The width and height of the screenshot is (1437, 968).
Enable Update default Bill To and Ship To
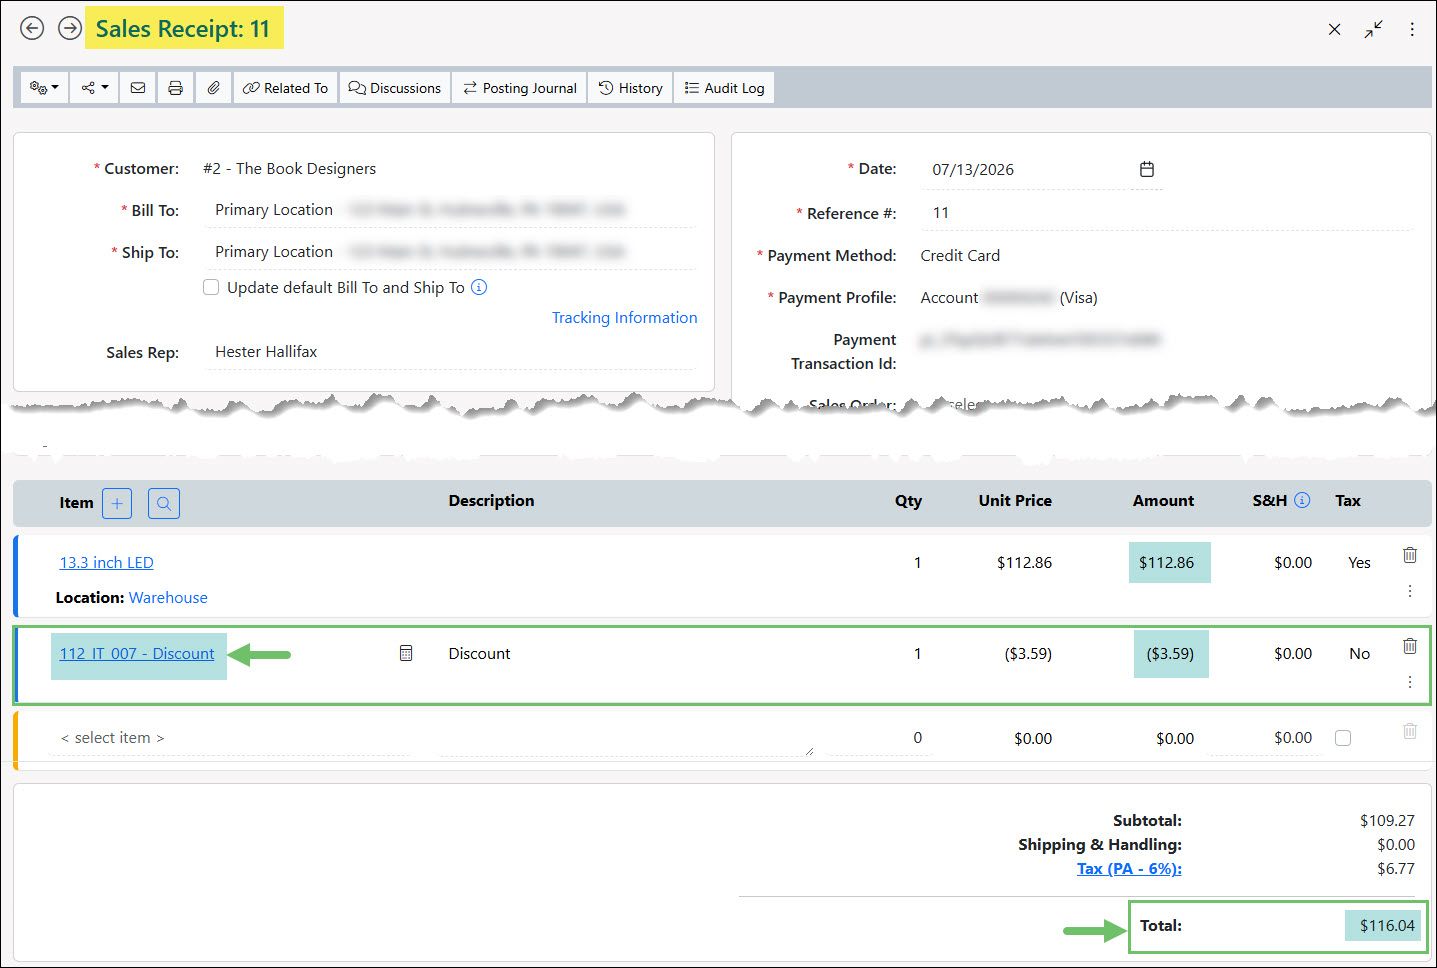(x=211, y=287)
